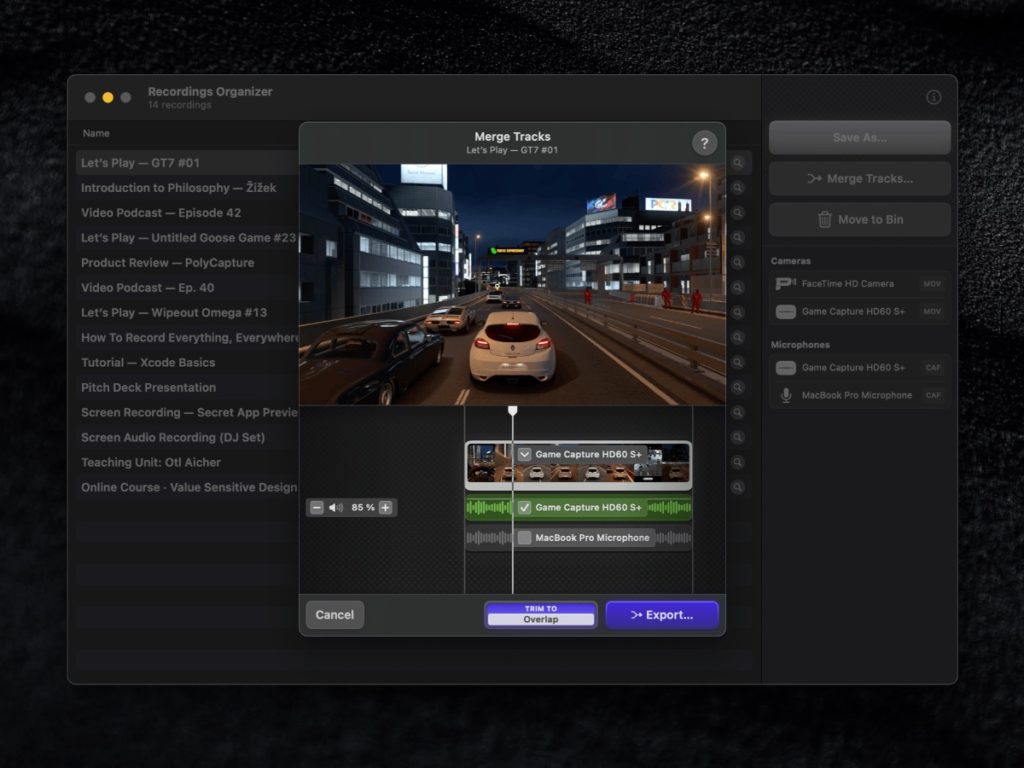Increase volume with the plus button
The width and height of the screenshot is (1024, 768).
386,508
